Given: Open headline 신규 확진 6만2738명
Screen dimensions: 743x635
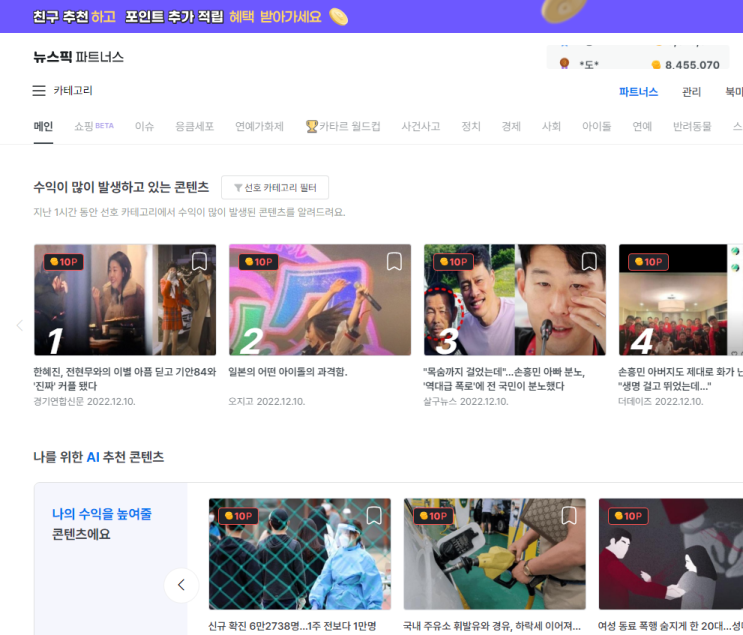Looking at the screenshot, I should coord(292,626).
